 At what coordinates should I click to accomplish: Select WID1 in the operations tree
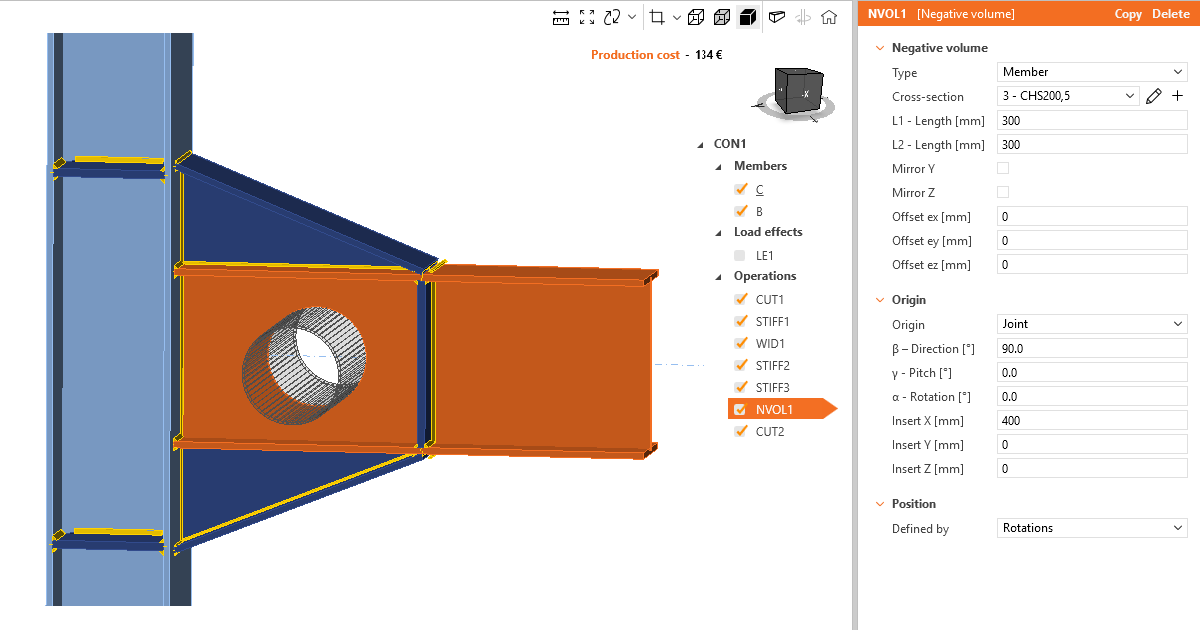coord(771,343)
